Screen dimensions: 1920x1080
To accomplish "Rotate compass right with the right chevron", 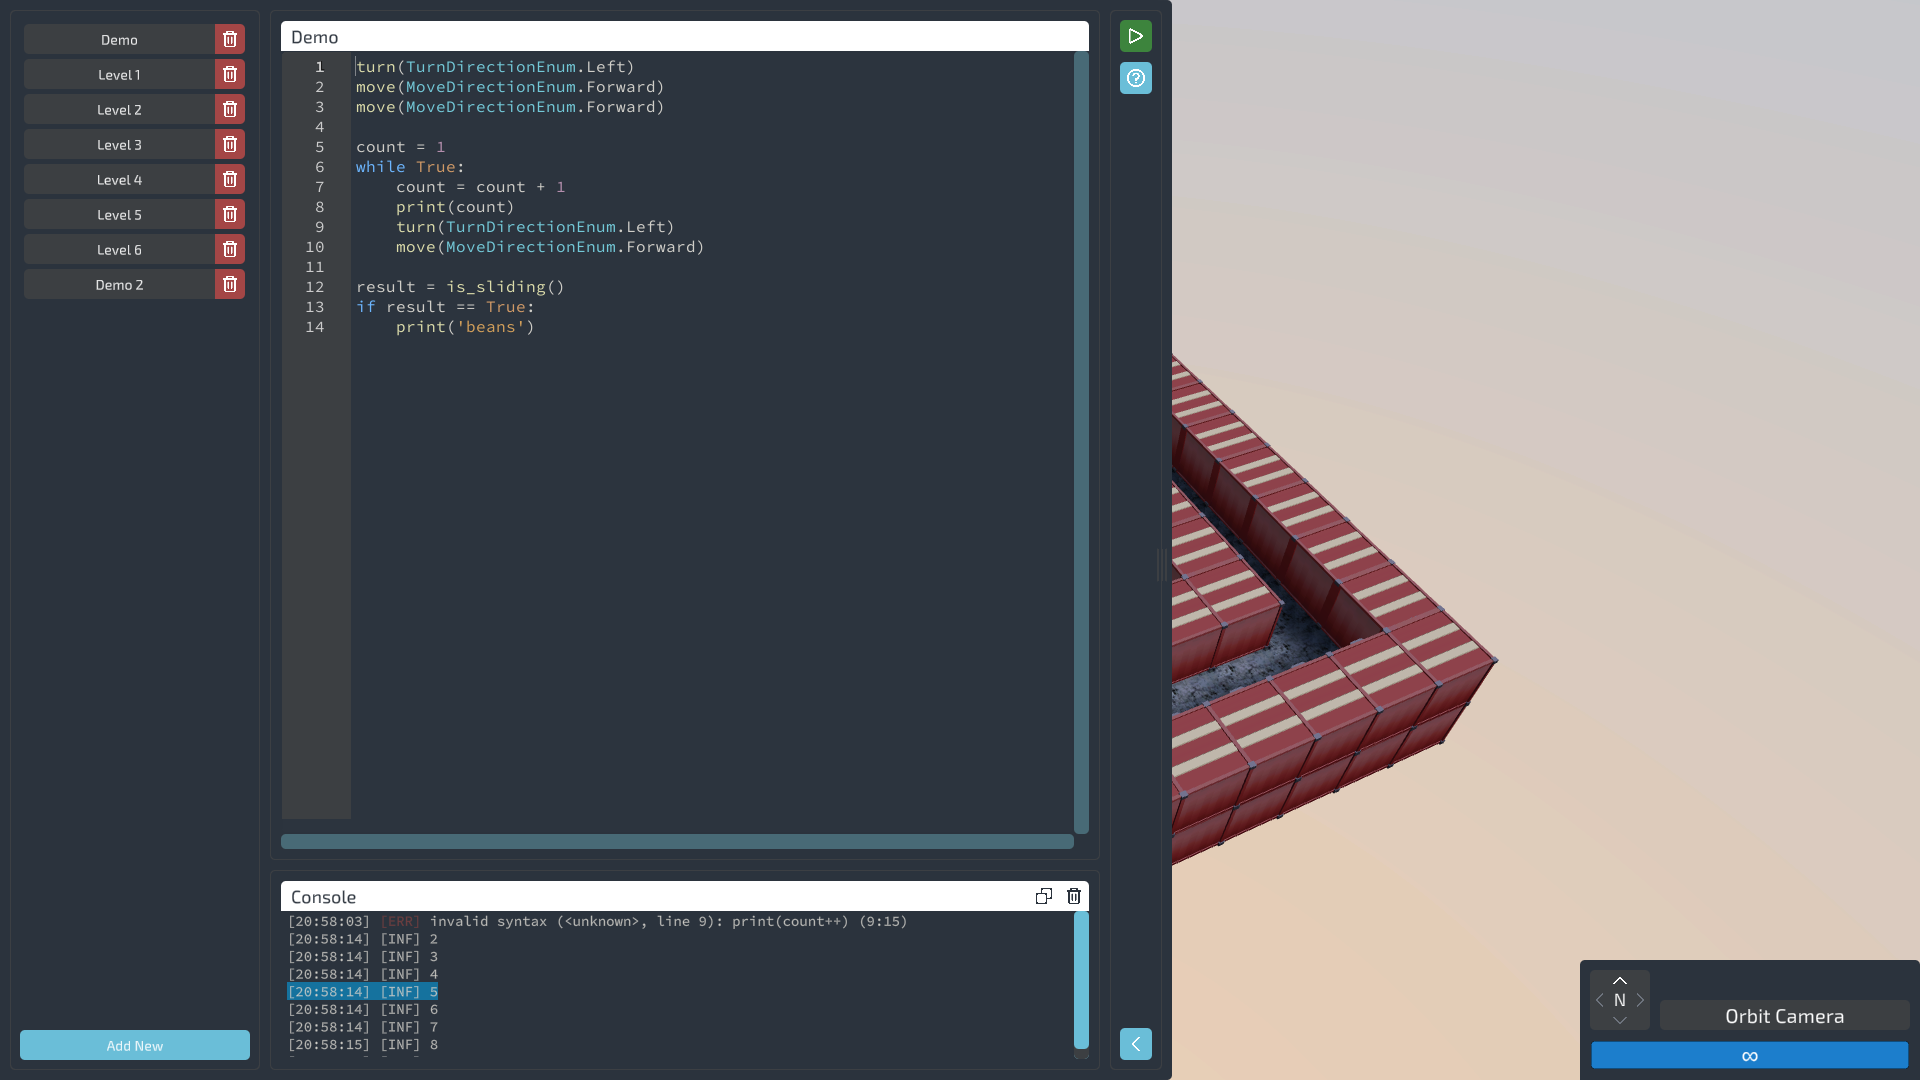I will 1640,1000.
